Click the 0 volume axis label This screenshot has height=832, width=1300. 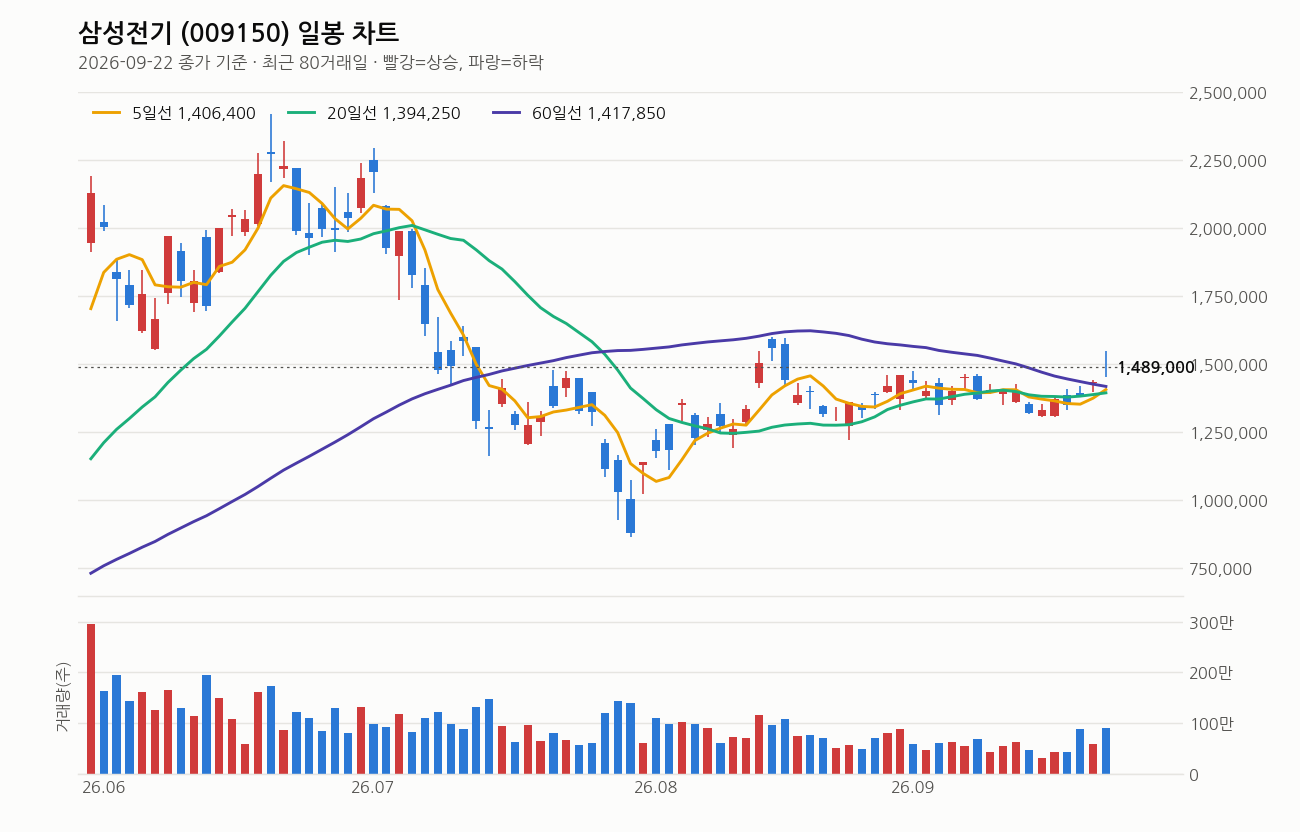coord(1195,774)
